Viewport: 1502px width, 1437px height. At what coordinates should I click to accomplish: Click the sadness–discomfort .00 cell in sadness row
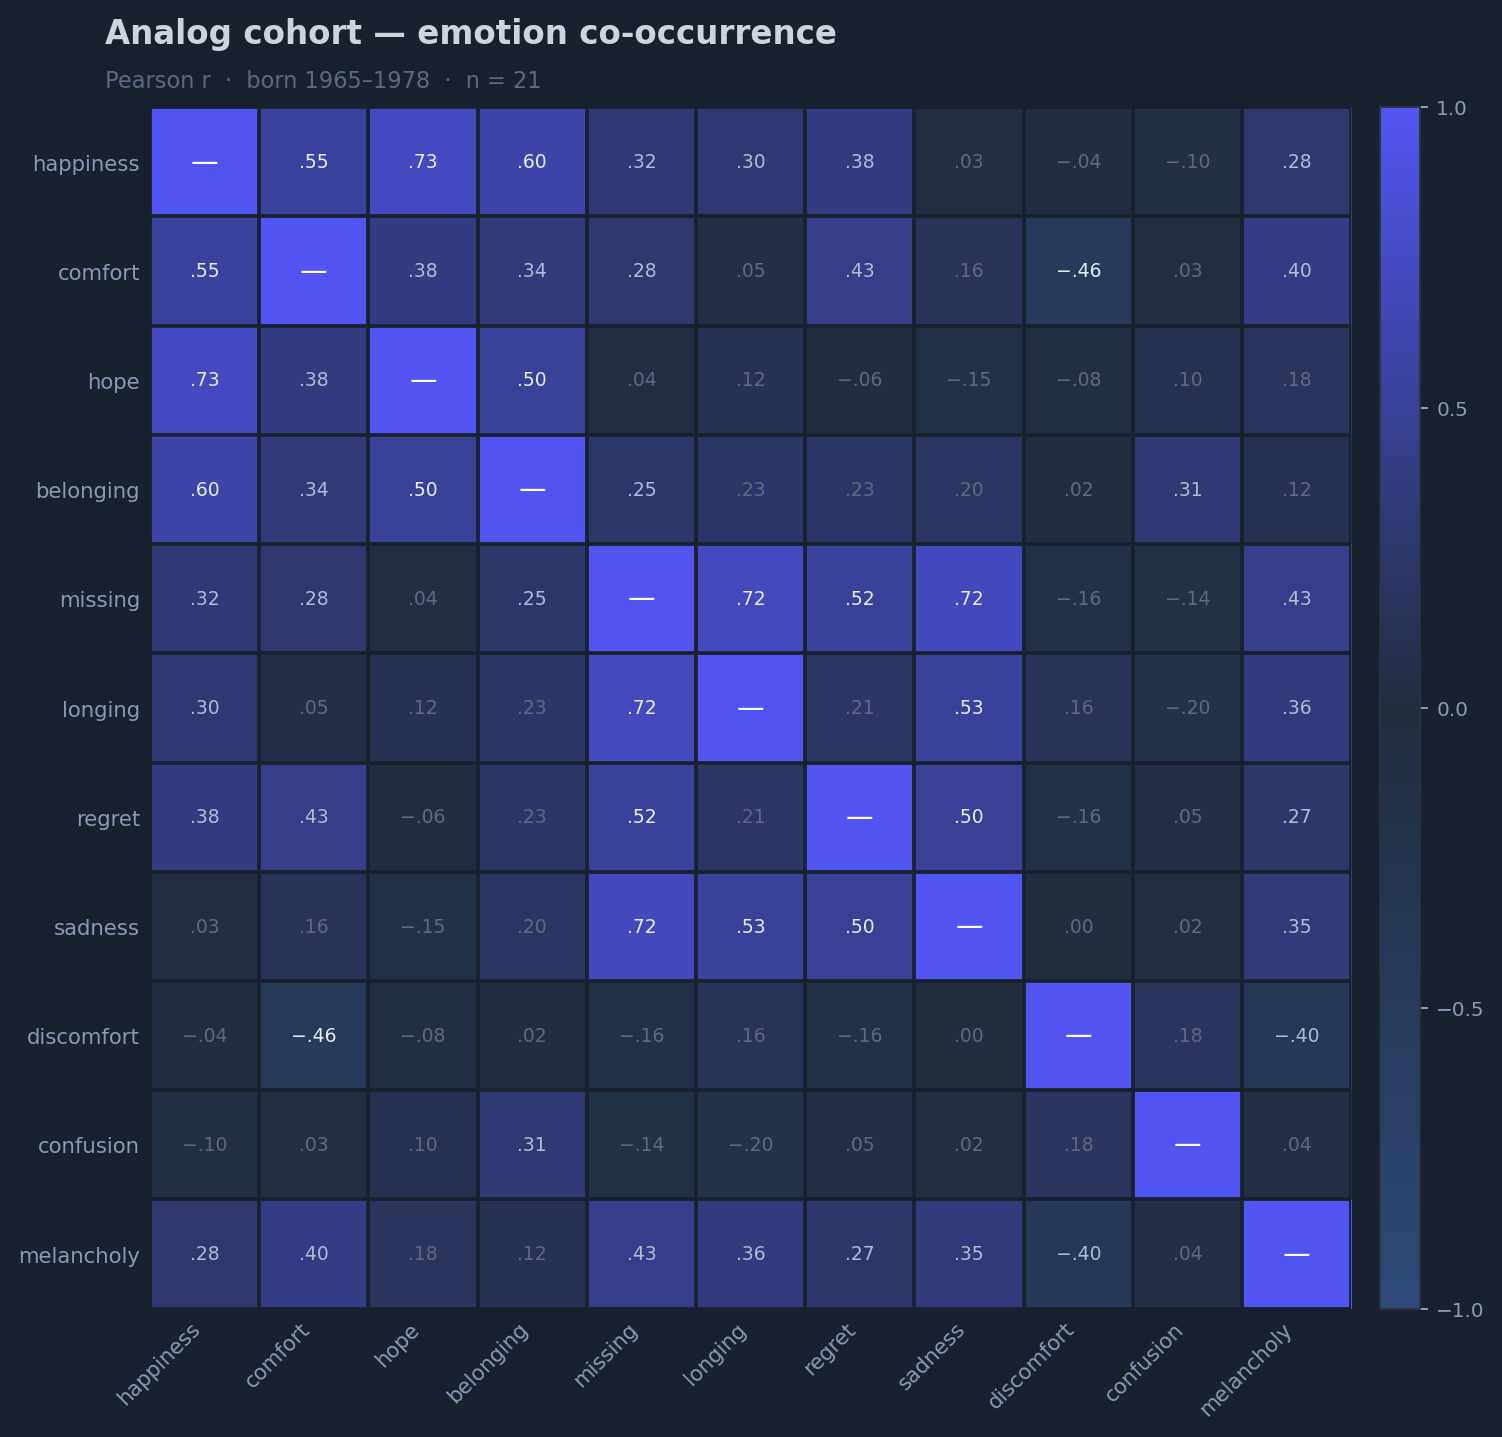(1078, 927)
